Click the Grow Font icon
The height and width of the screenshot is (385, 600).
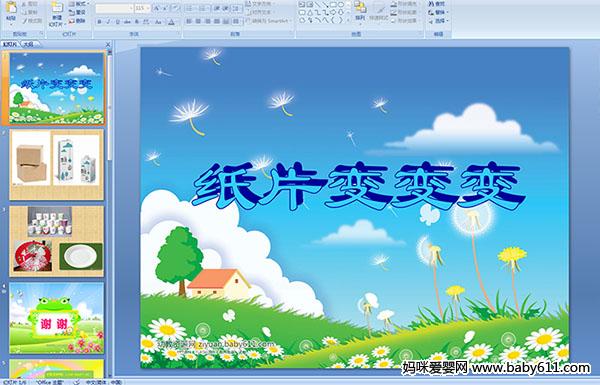tap(156, 8)
